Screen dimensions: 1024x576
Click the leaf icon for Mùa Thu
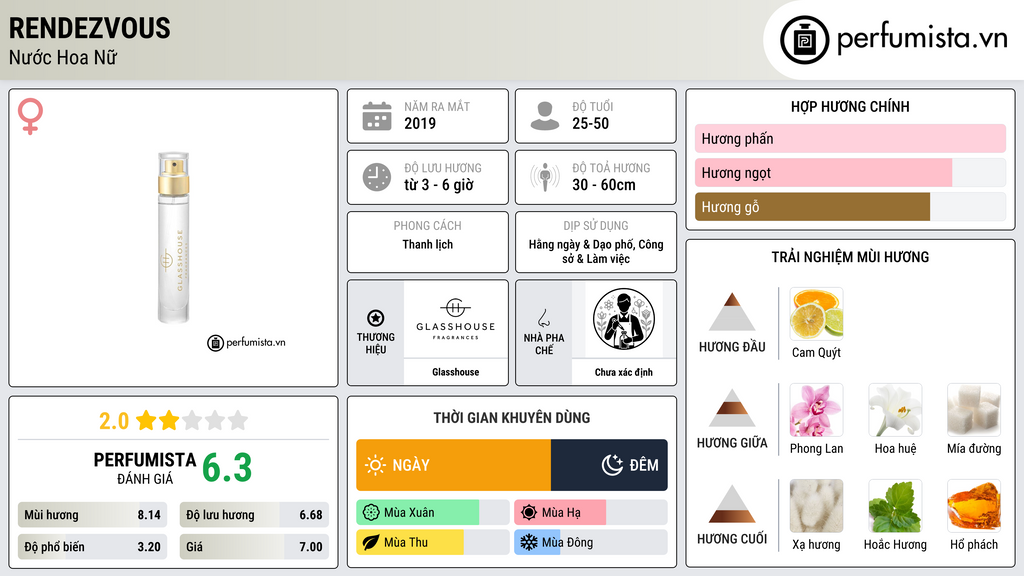(x=371, y=542)
